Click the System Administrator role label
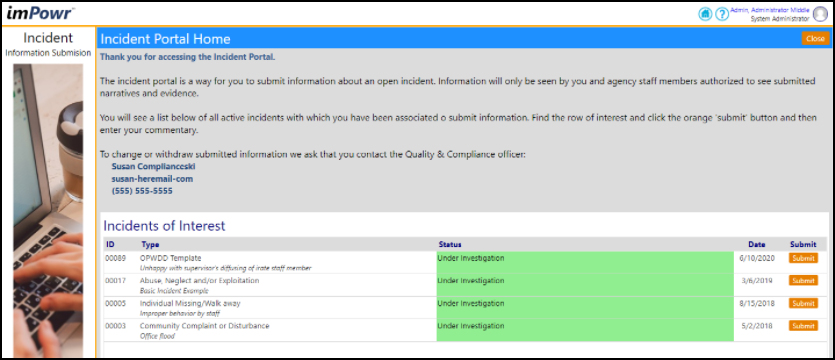 point(780,19)
